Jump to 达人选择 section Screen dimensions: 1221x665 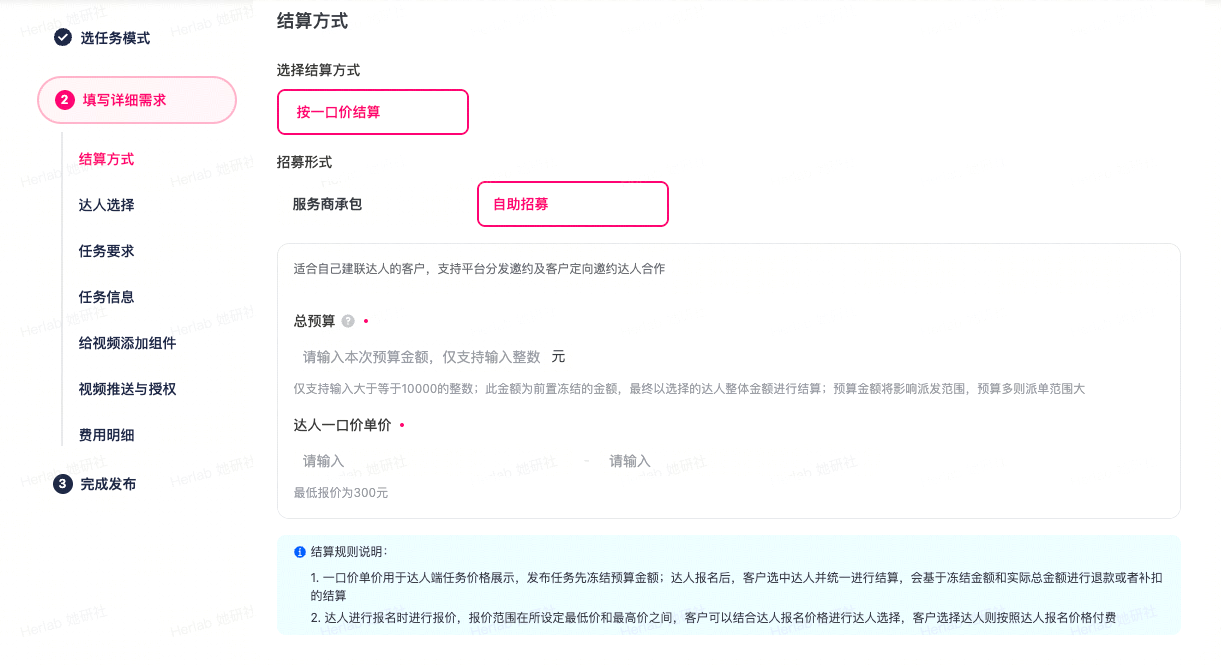point(106,205)
